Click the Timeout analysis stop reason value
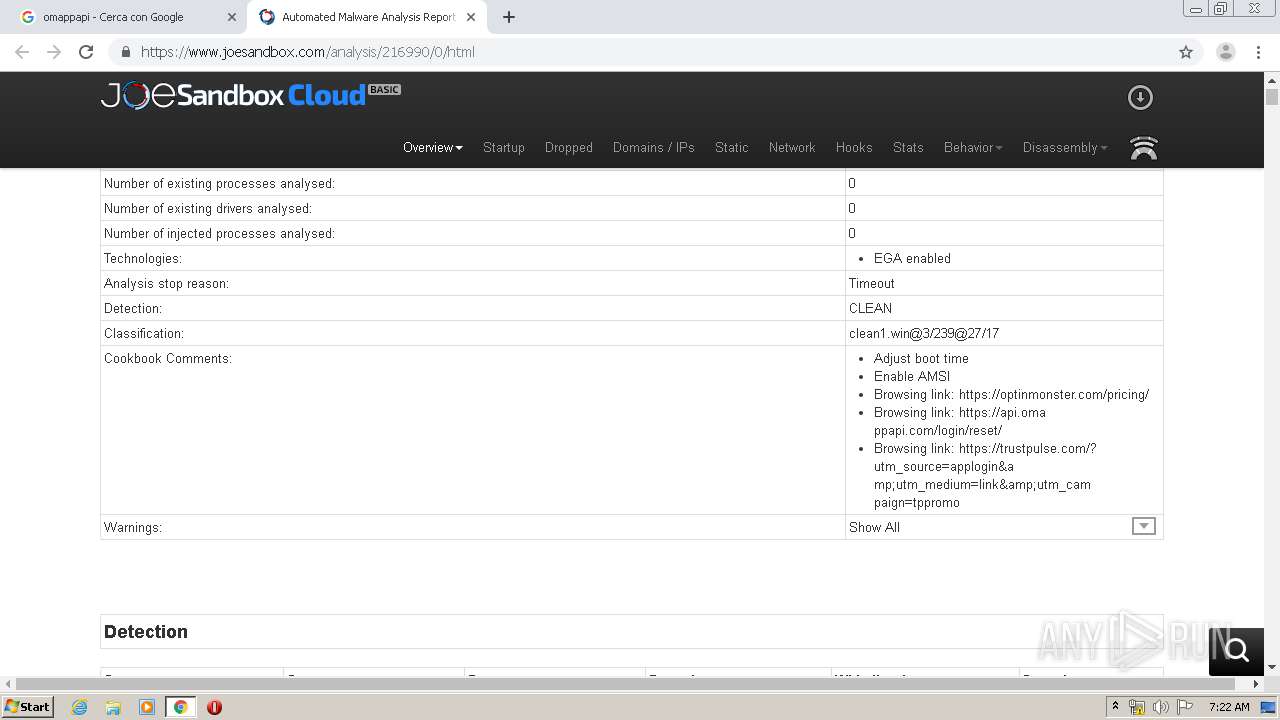This screenshot has width=1280, height=720. coord(872,283)
